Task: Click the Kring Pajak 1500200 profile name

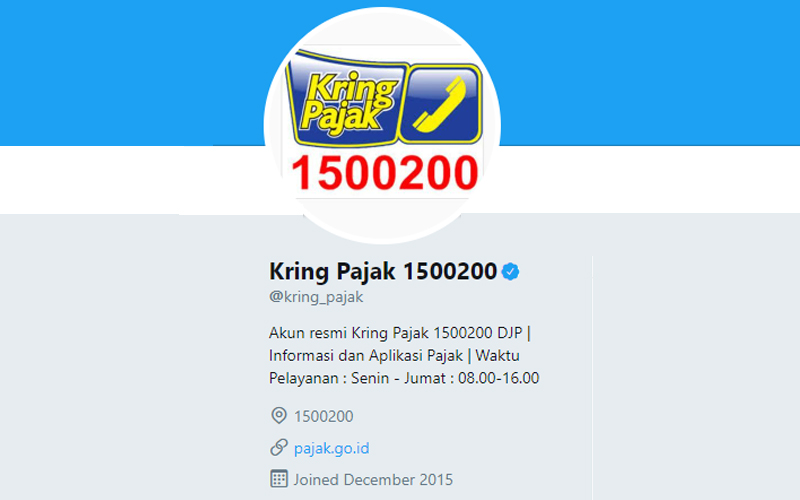Action: pyautogui.click(x=383, y=271)
